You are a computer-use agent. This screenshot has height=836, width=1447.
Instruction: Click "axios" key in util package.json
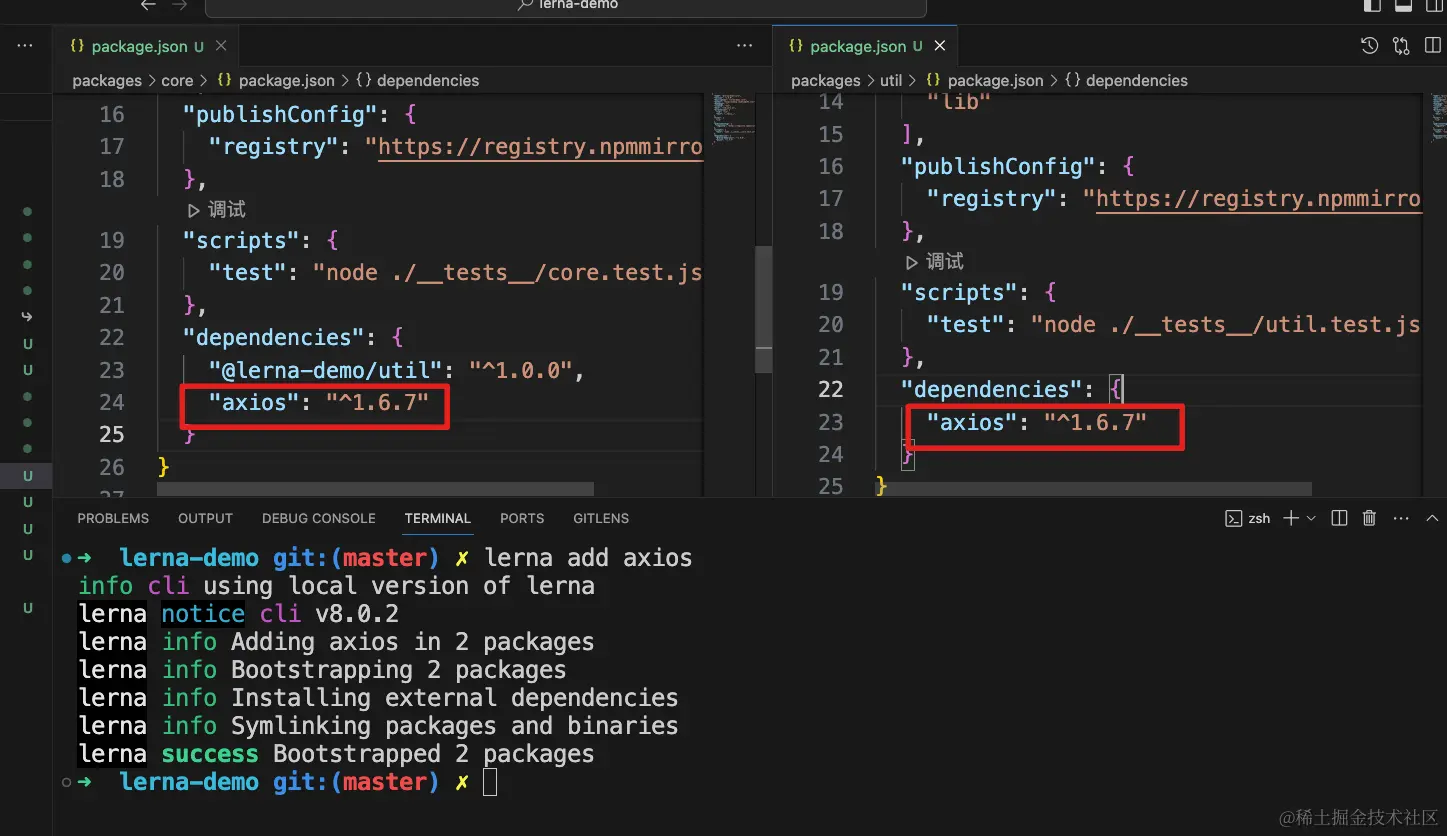pyautogui.click(x=973, y=422)
